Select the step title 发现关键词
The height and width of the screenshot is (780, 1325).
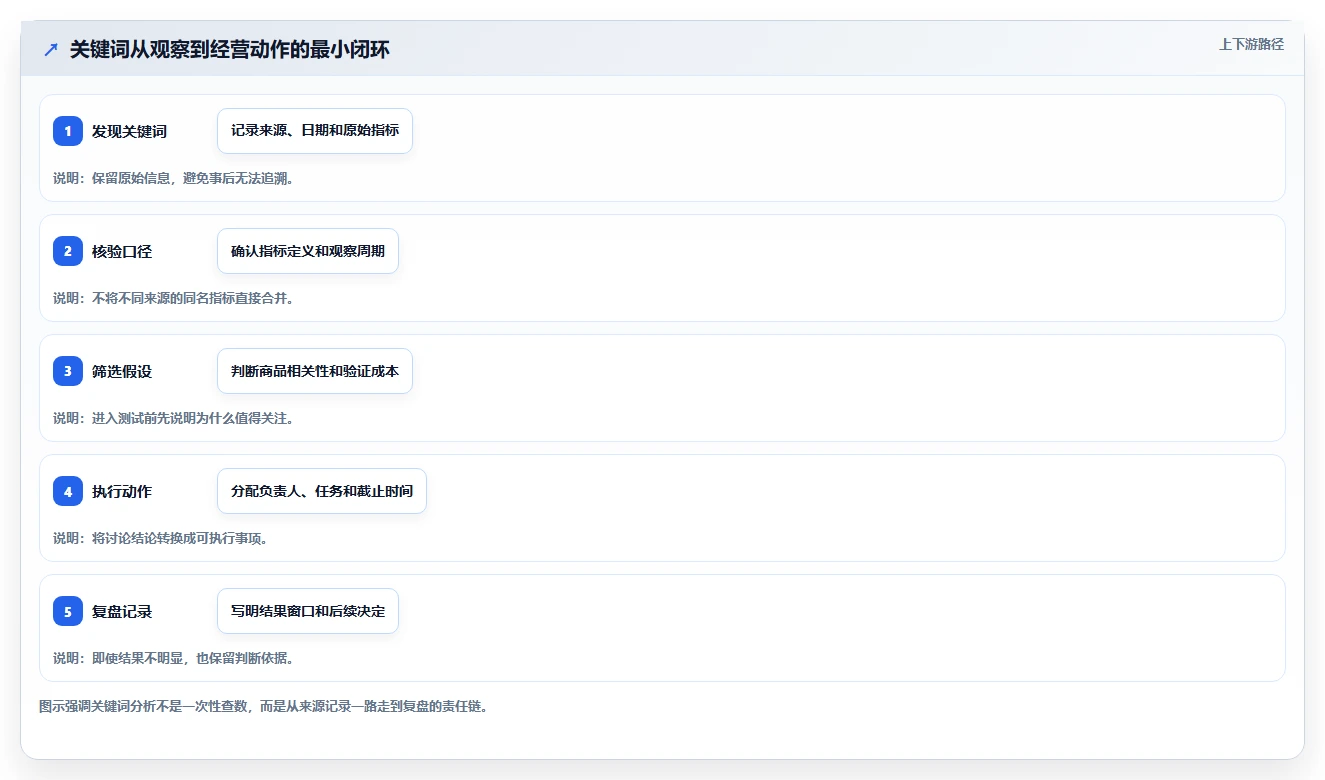tap(129, 131)
